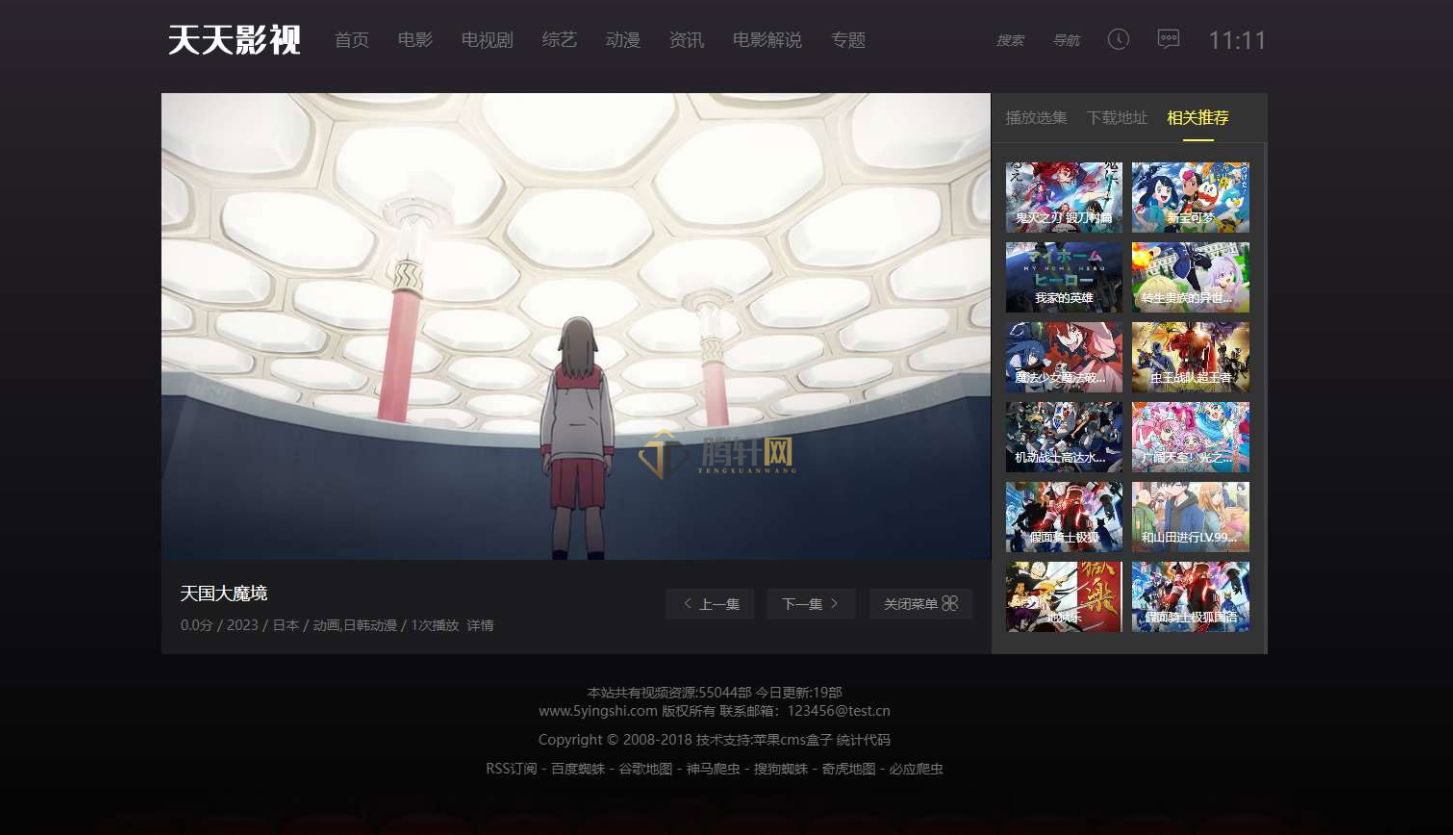This screenshot has width=1453, height=835.
Task: Go to previous episode with 上一集
Action: click(x=710, y=604)
